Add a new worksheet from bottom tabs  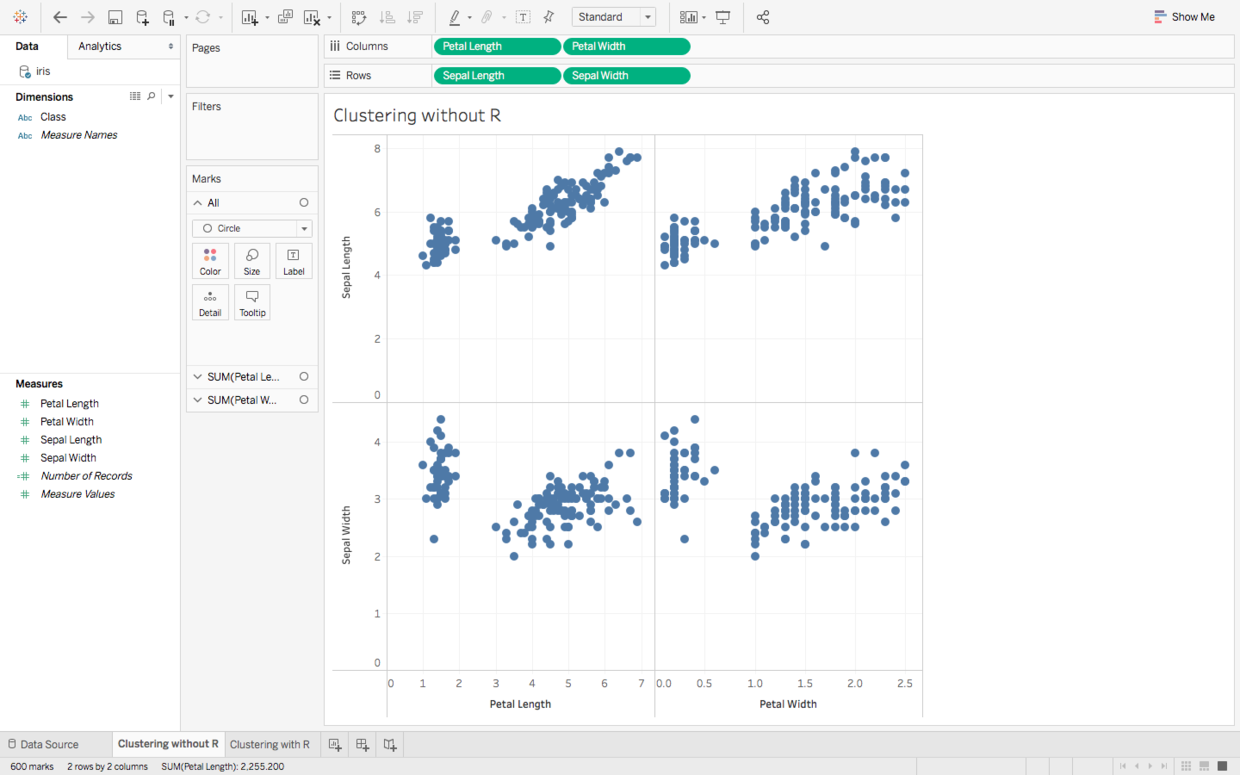pos(335,745)
